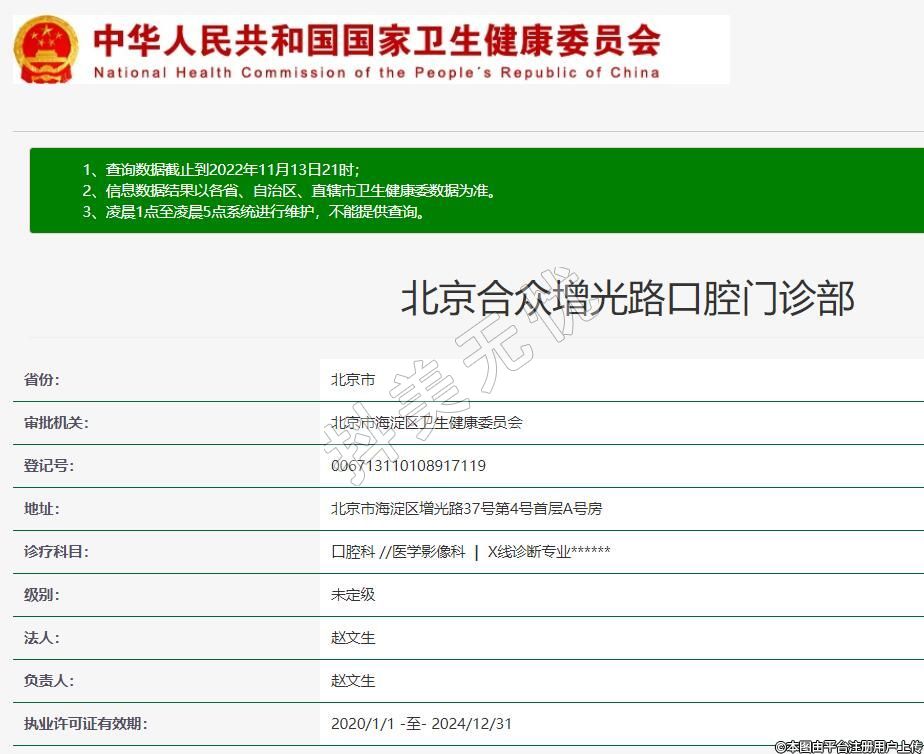924x754 pixels.
Task: Click the notice line about 2022年11月13日21时
Action: 221,169
